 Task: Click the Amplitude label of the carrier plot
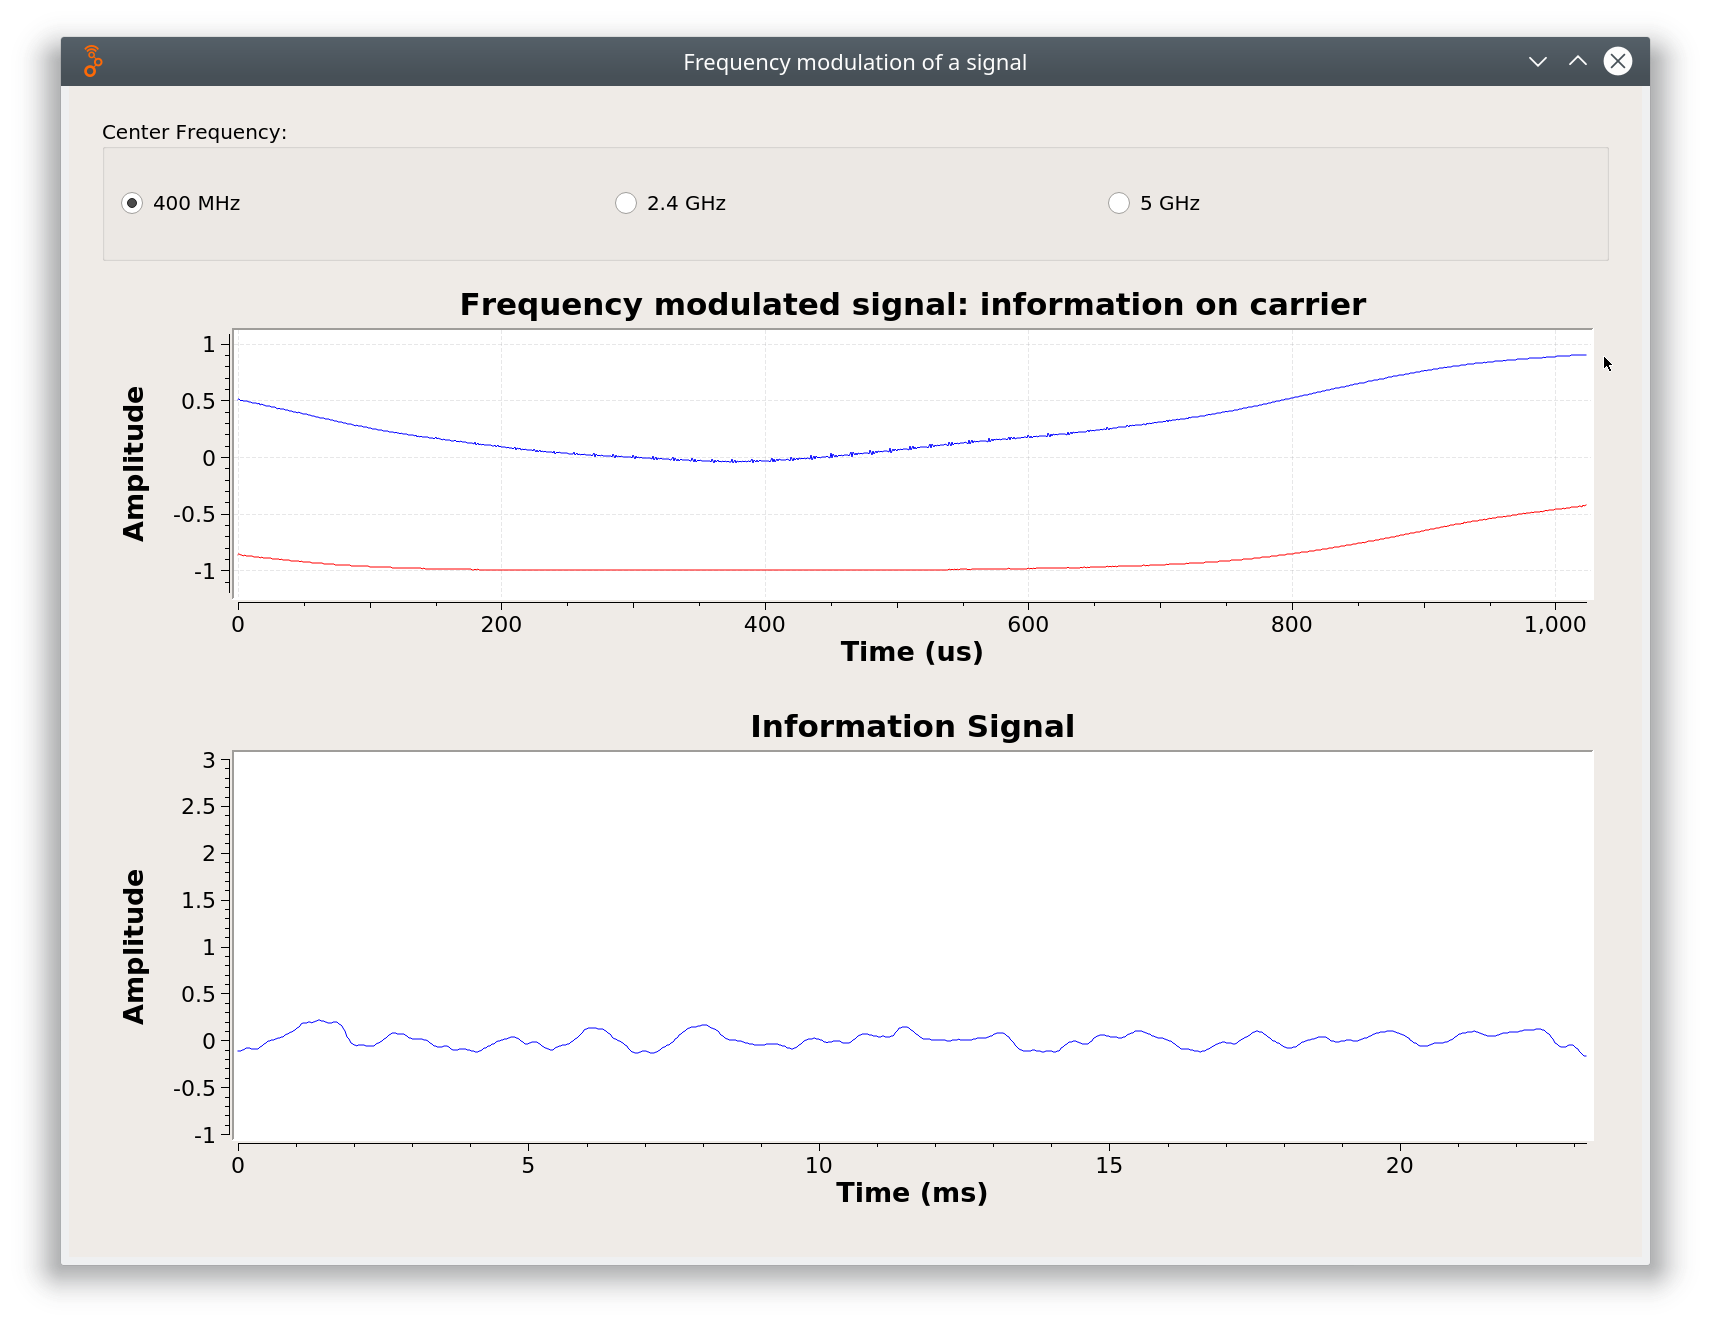click(134, 464)
